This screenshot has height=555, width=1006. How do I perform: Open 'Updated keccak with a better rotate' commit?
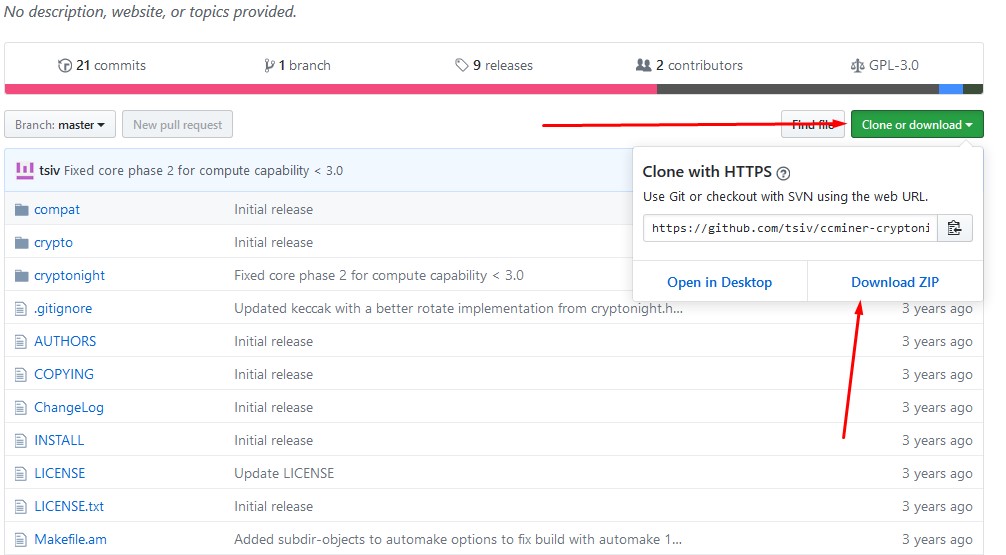458,309
